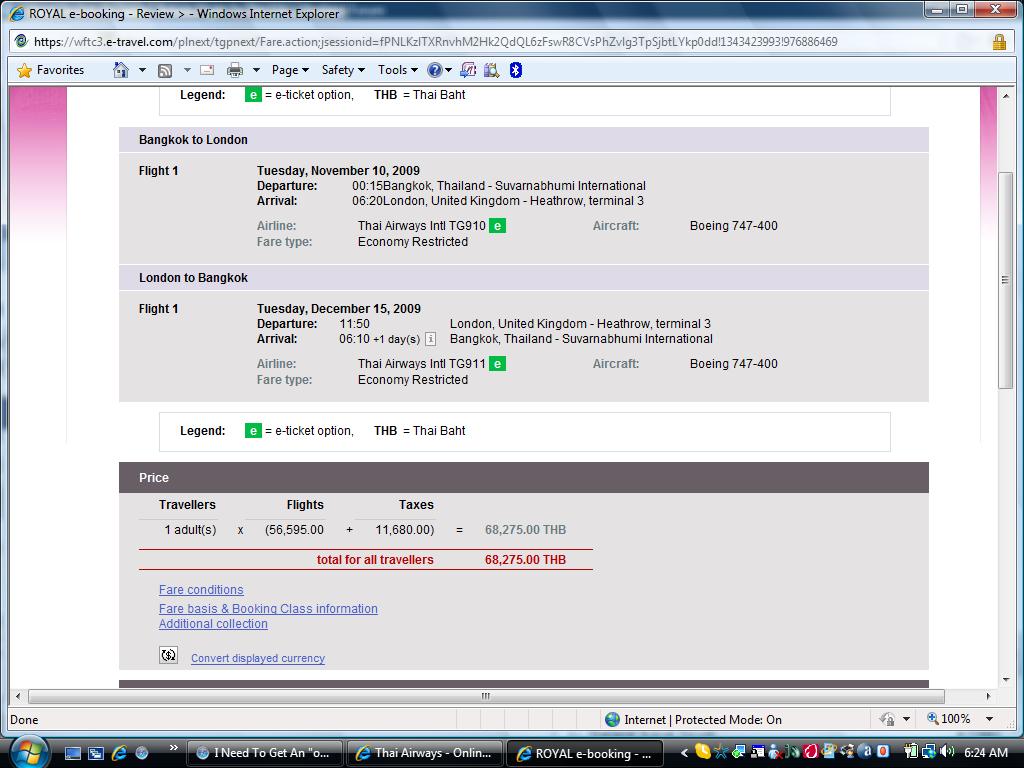The image size is (1024, 768).
Task: Click the volume speaker tray icon
Action: 947,752
